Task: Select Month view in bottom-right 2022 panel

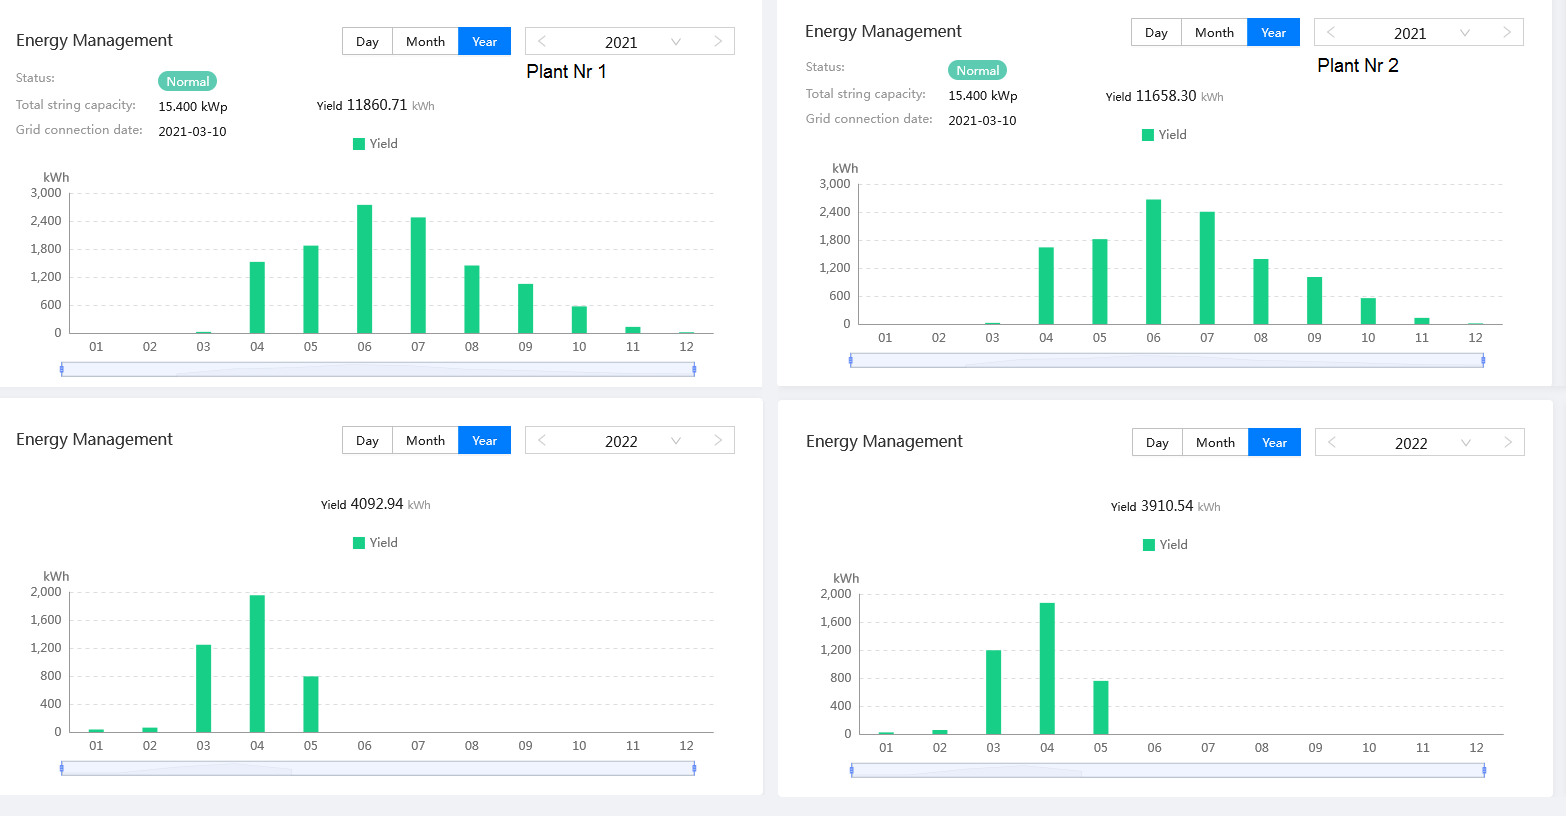Action: coord(1215,442)
